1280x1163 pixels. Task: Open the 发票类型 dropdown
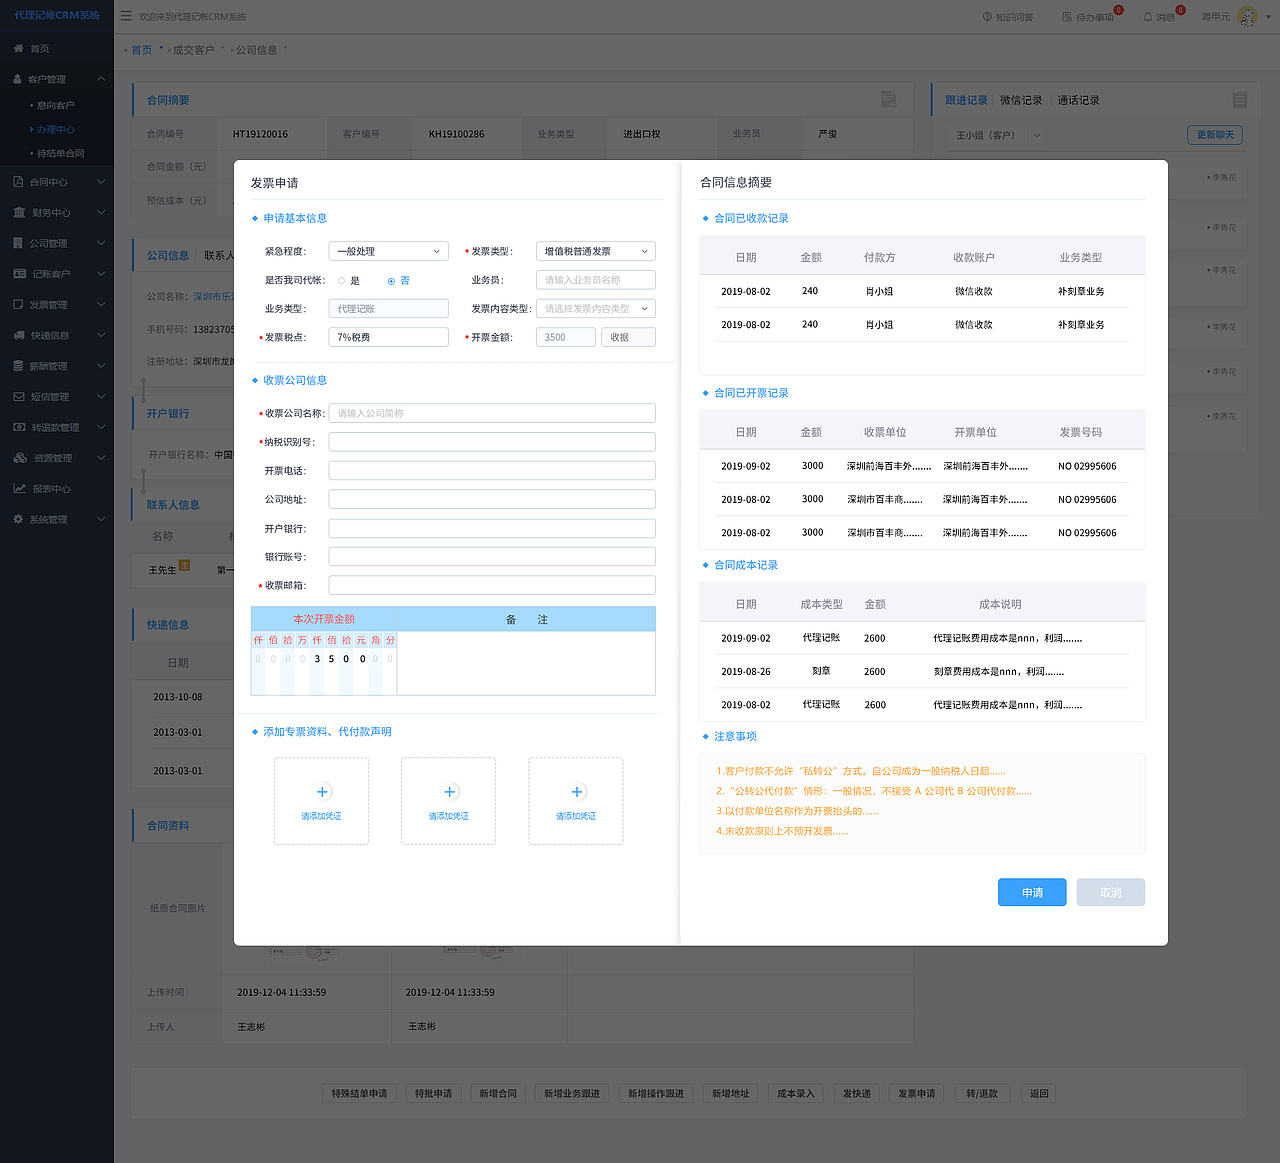pyautogui.click(x=596, y=251)
